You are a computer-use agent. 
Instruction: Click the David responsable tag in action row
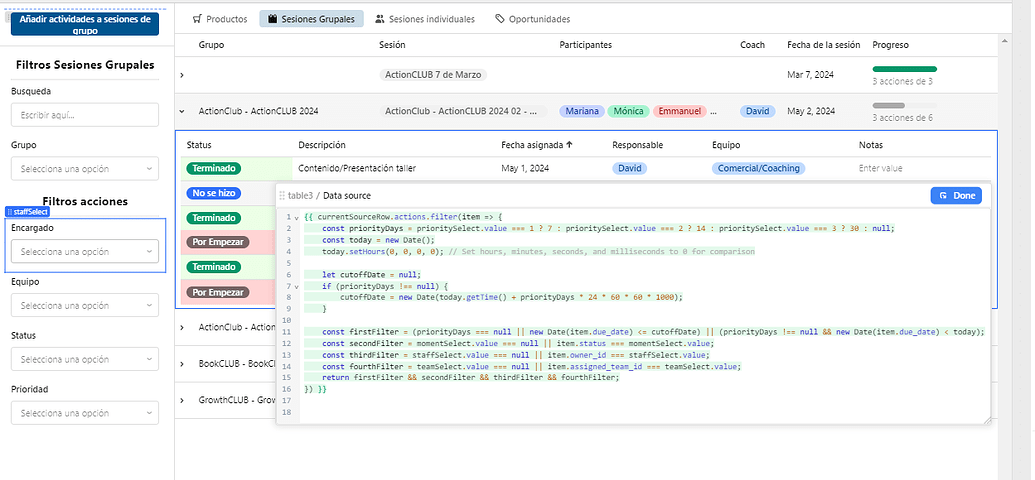coord(630,168)
